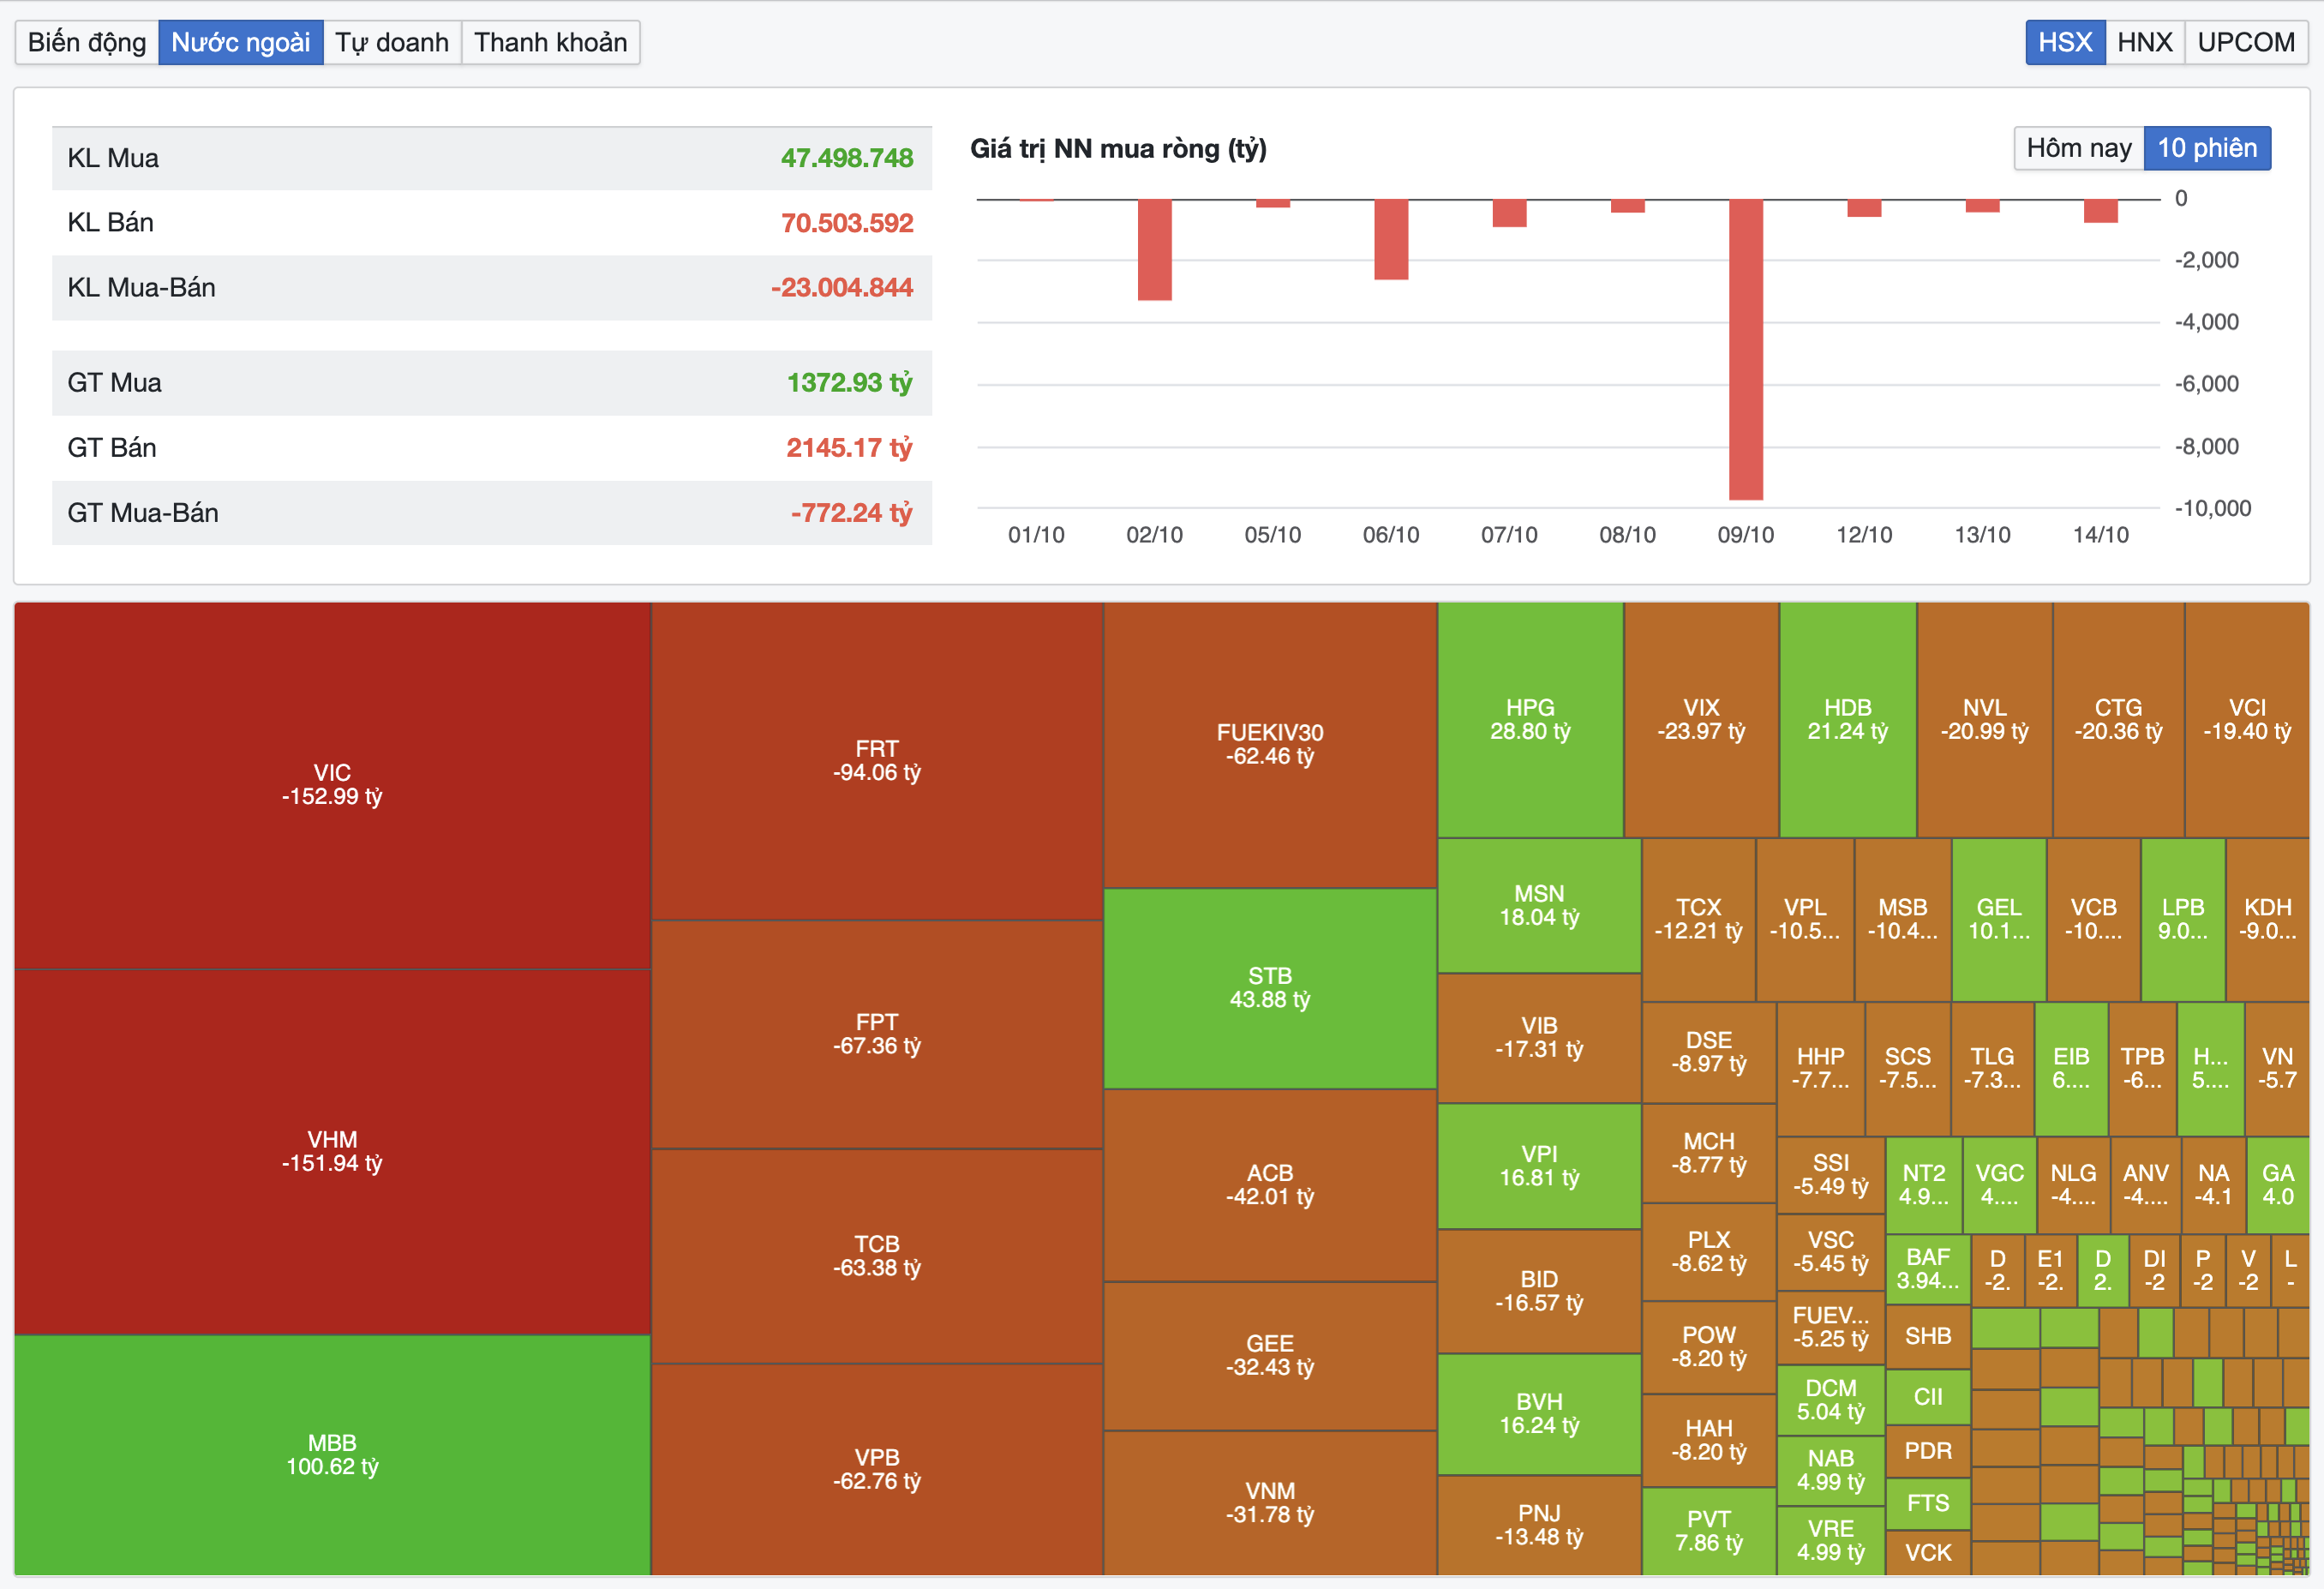Viewport: 2324px width, 1589px height.
Task: Click the PNJ -13.48 tỷ tile
Action: pyautogui.click(x=1539, y=1525)
